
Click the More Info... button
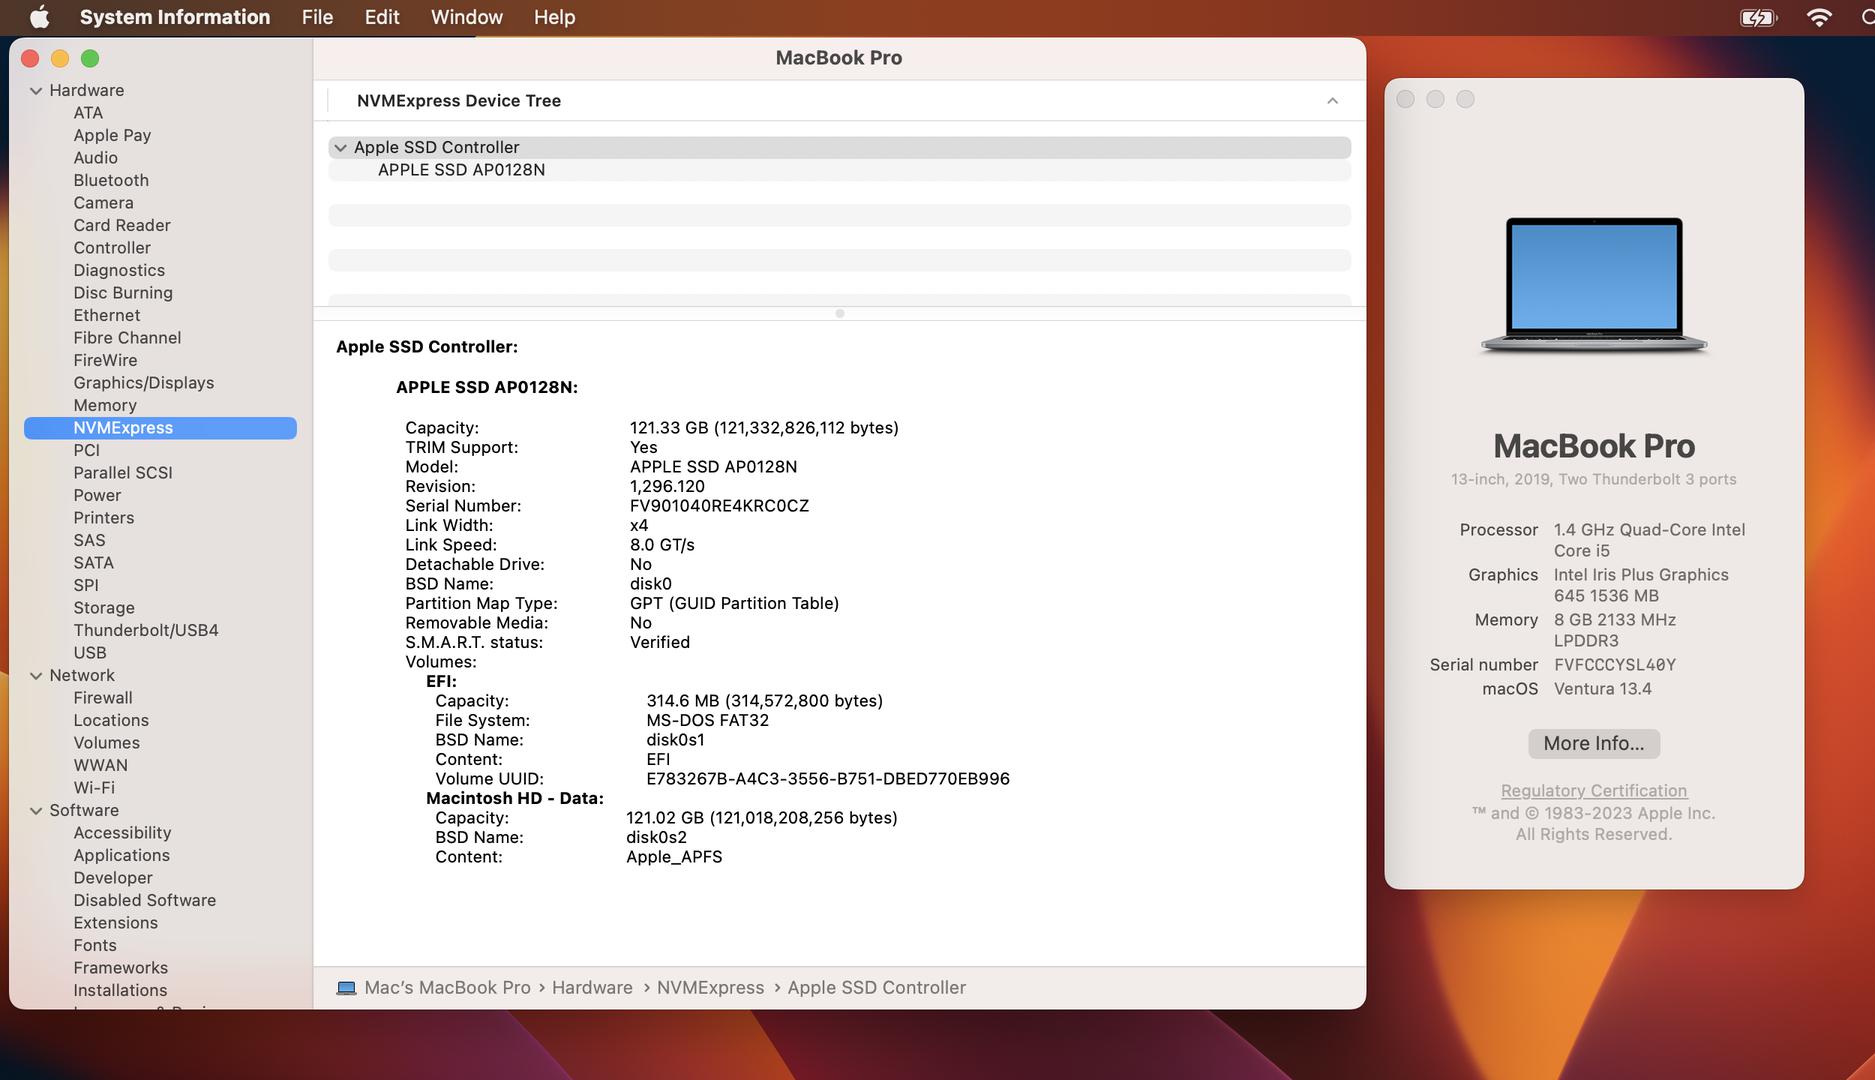pyautogui.click(x=1593, y=743)
